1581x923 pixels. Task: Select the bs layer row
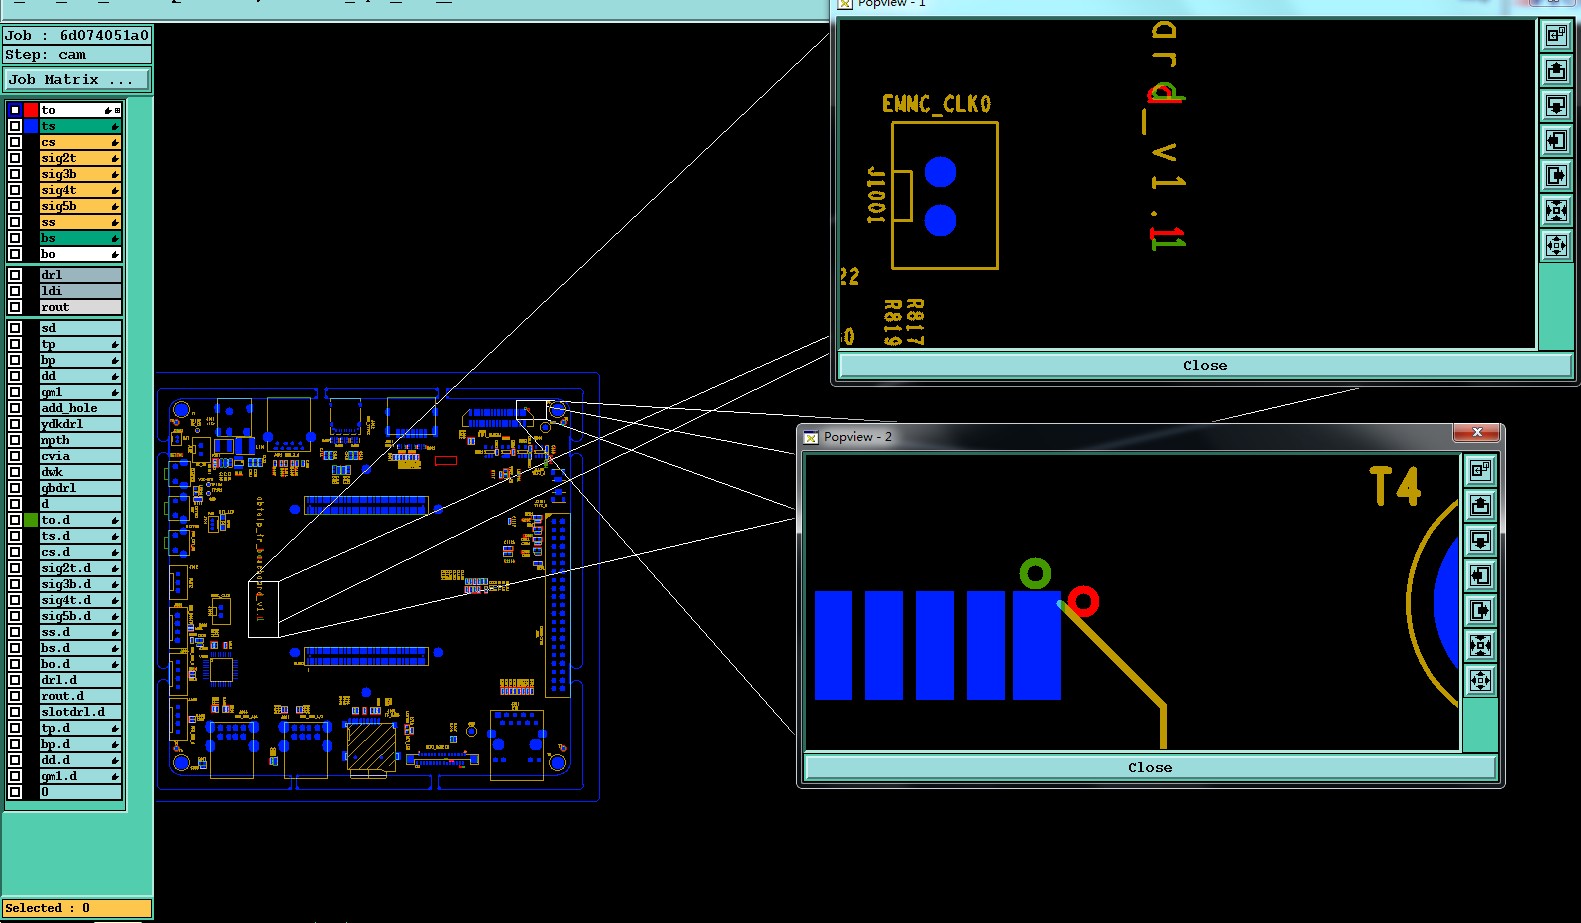pyautogui.click(x=80, y=238)
